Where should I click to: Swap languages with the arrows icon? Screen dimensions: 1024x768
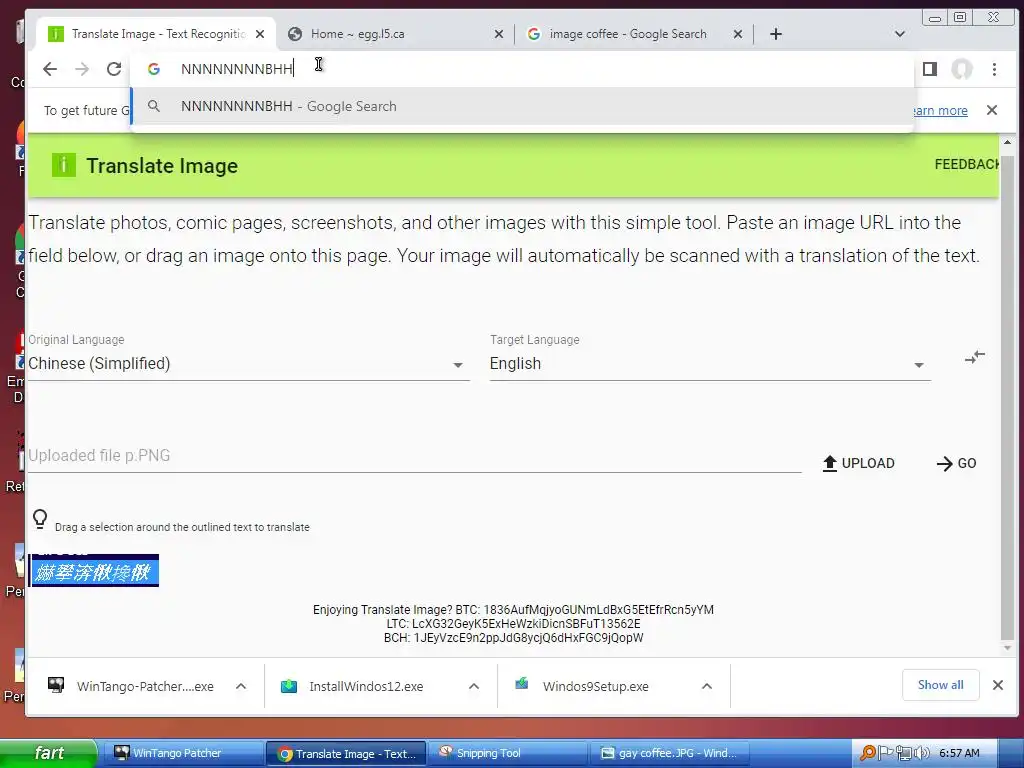[974, 357]
